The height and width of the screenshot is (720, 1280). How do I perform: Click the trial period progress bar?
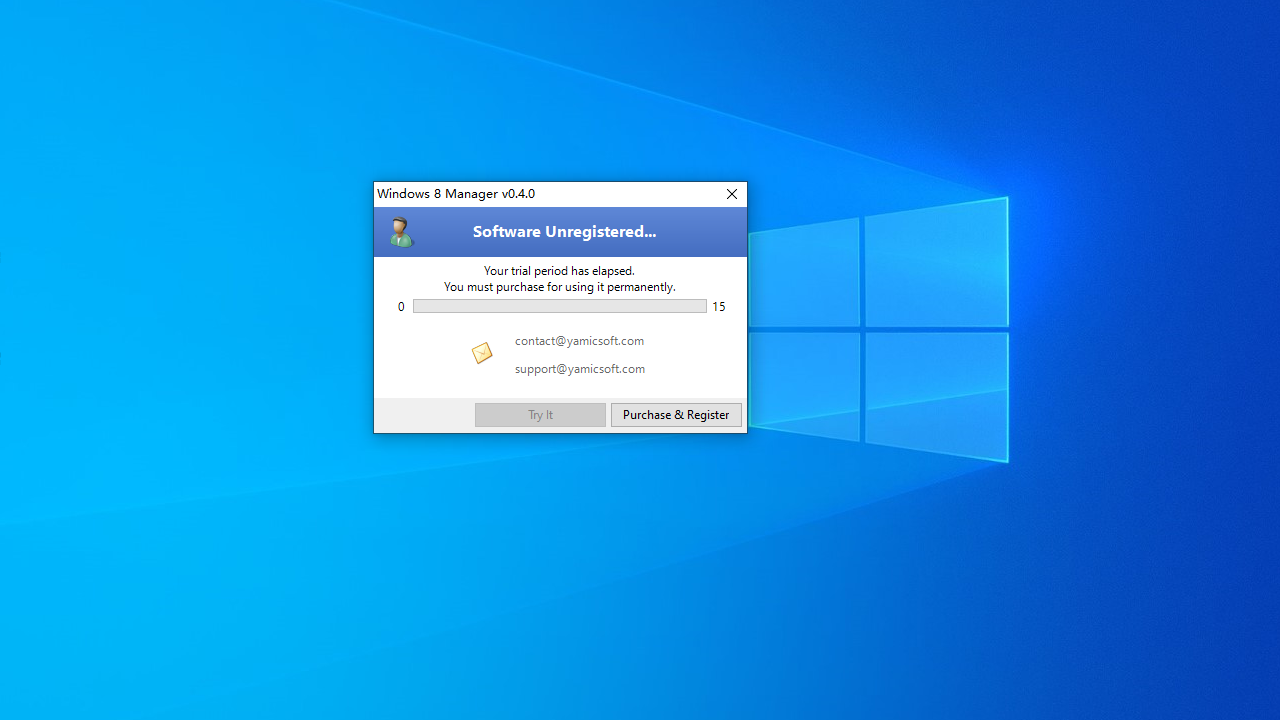559,307
